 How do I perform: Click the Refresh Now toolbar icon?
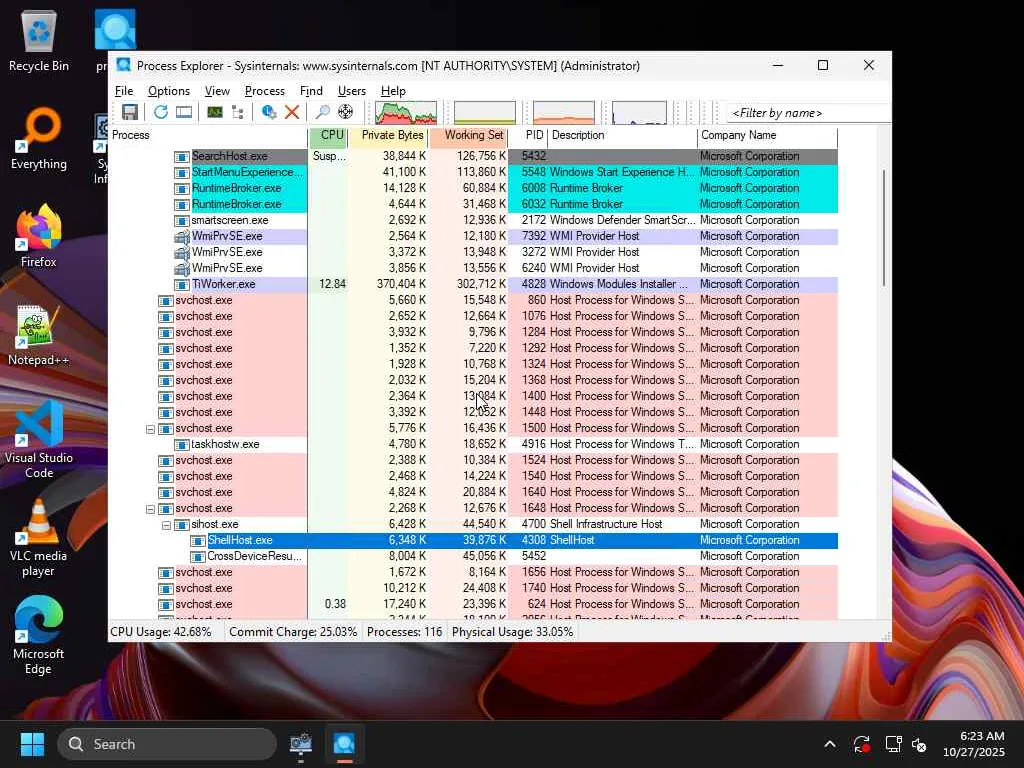pyautogui.click(x=161, y=112)
